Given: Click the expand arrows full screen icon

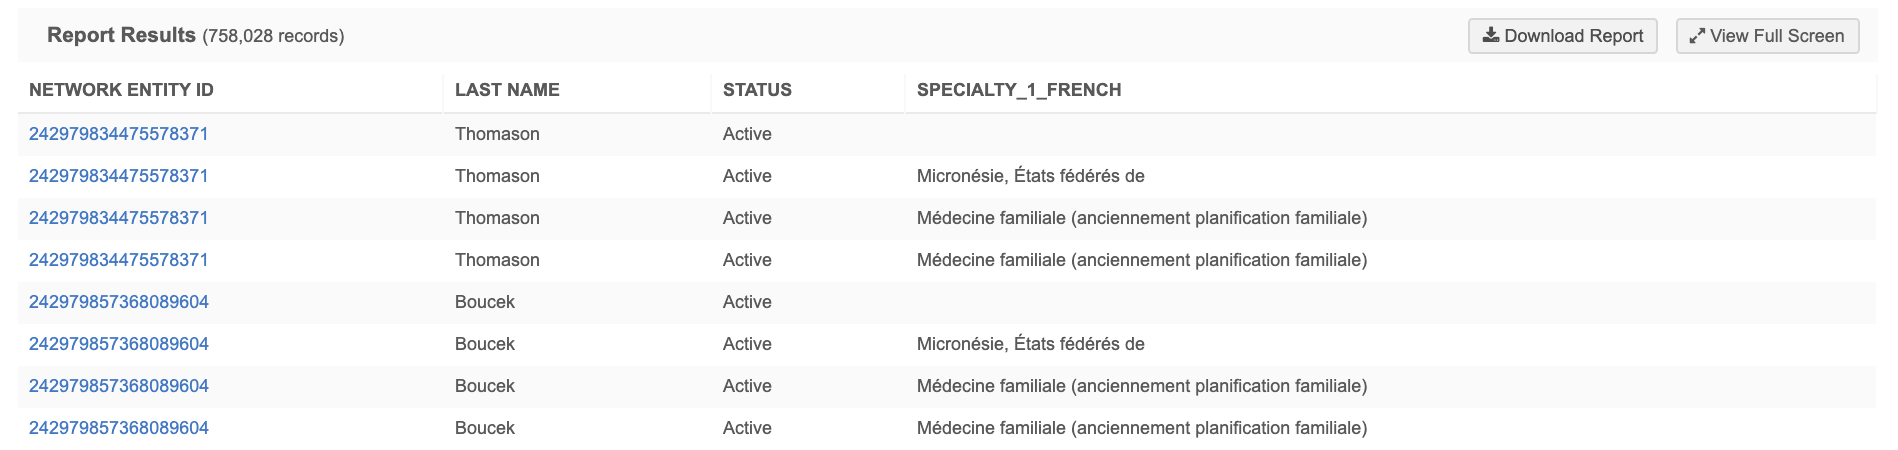Looking at the screenshot, I should click(1697, 36).
